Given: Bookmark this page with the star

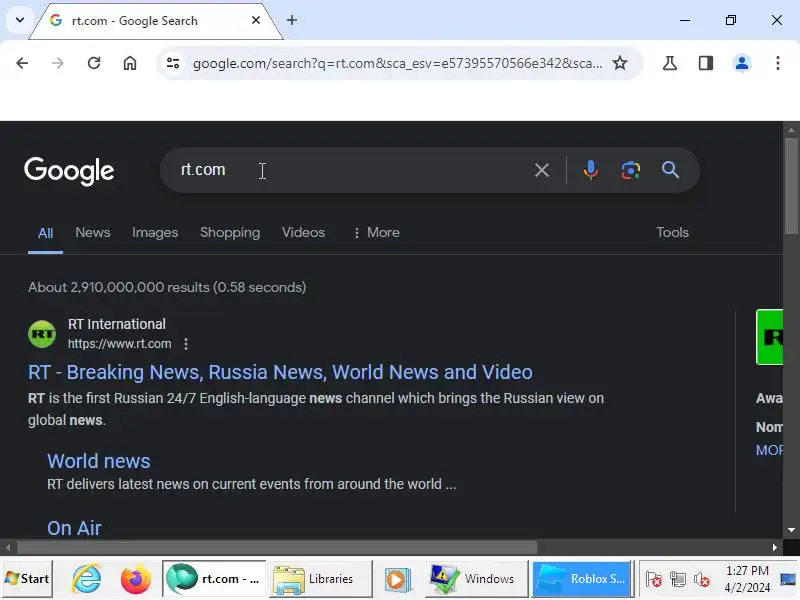Looking at the screenshot, I should click(x=620, y=63).
